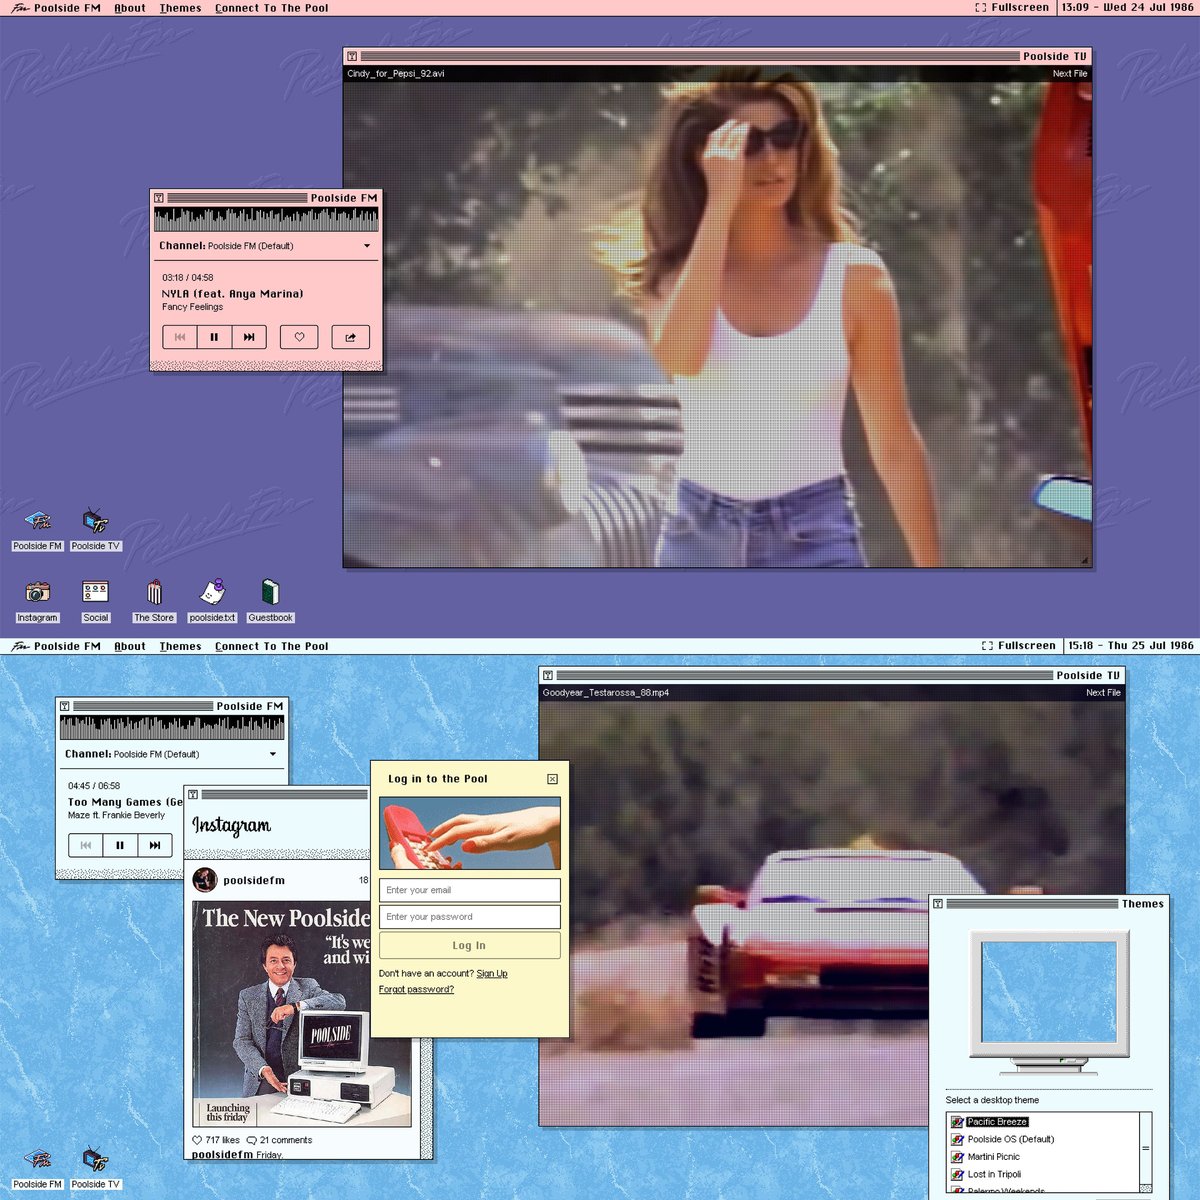Open the Social desktop icon

click(95, 593)
